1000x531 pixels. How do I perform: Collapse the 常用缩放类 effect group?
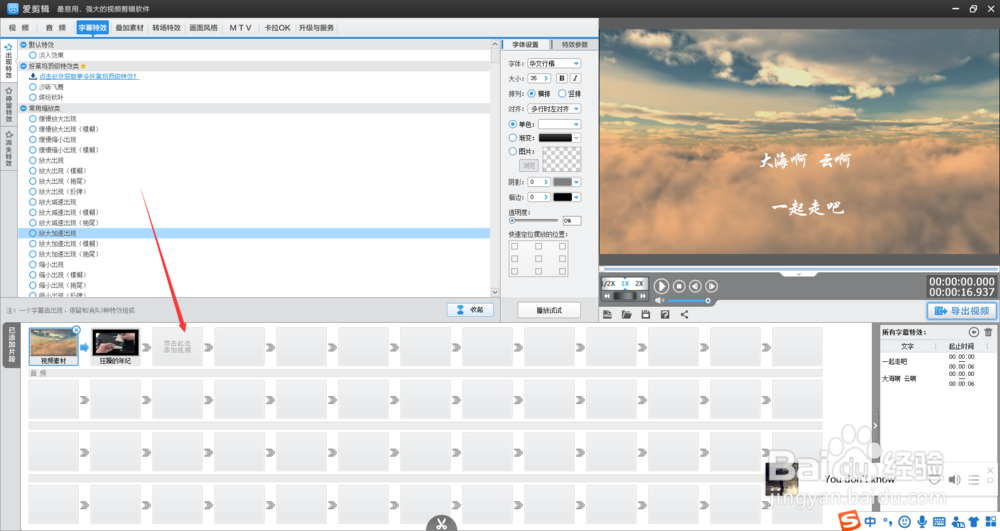pos(24,108)
